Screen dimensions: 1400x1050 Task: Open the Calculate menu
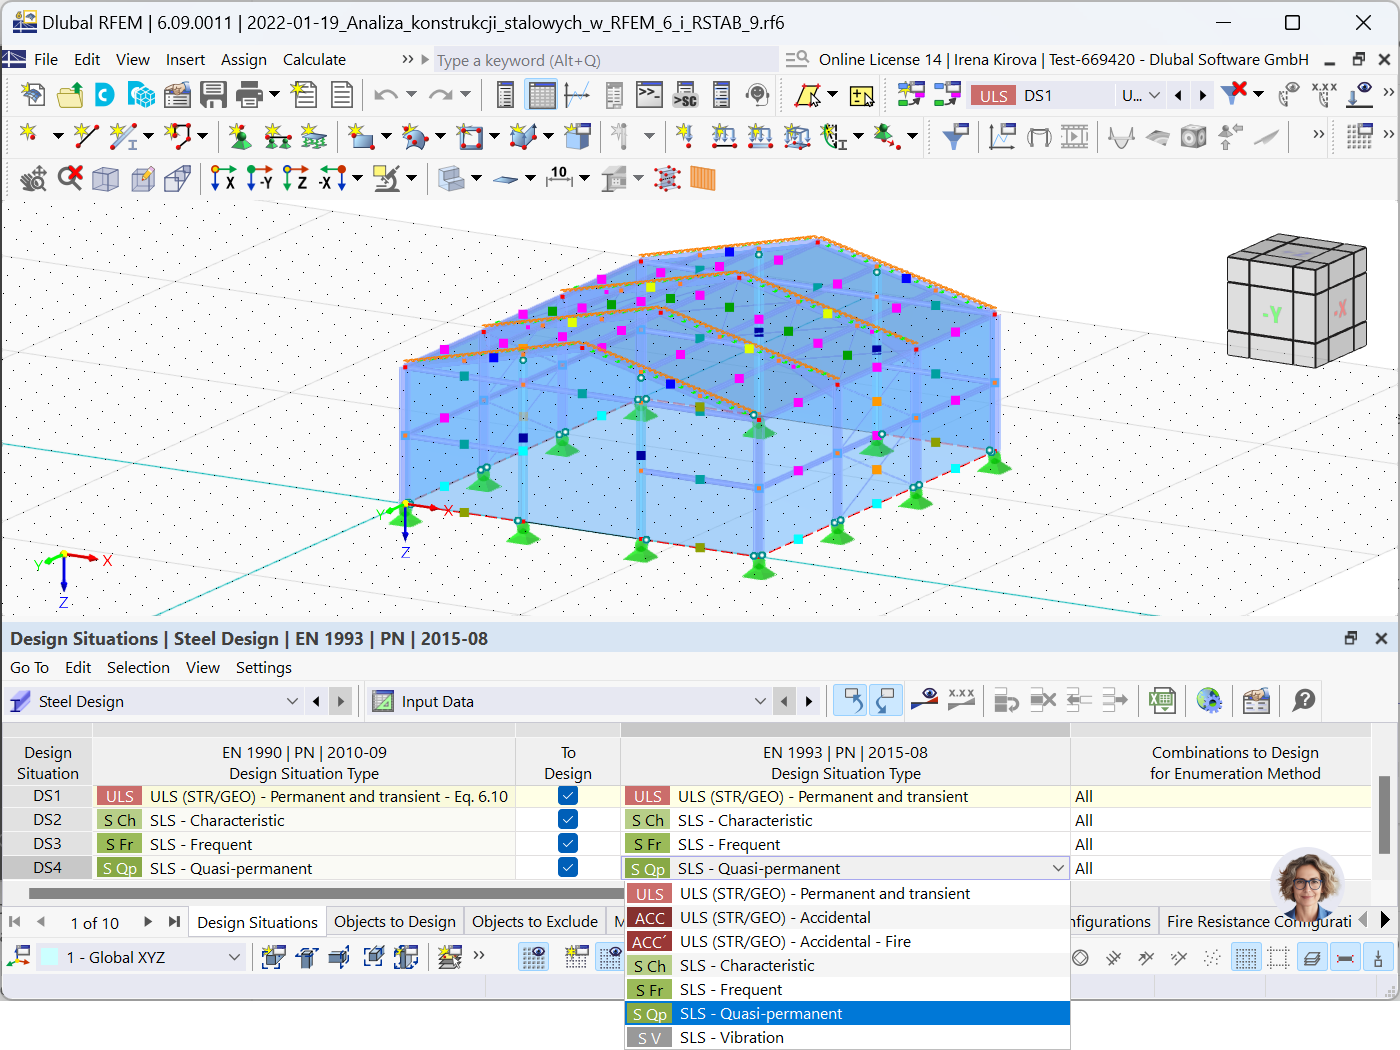pyautogui.click(x=313, y=59)
